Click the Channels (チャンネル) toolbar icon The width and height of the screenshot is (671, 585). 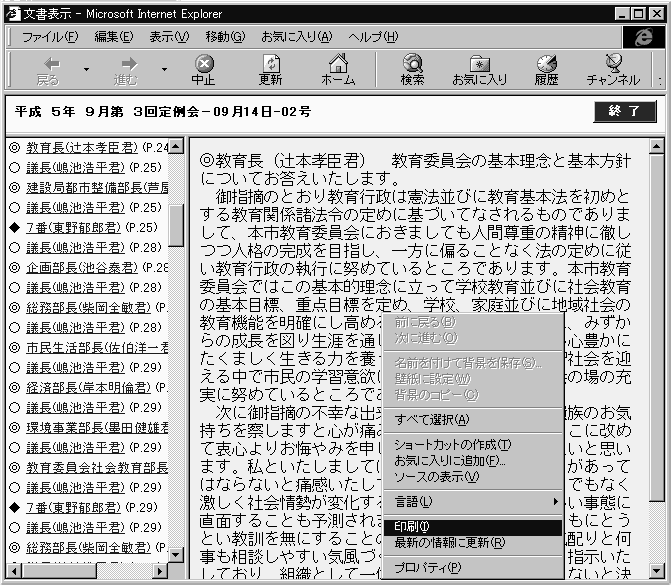[x=613, y=69]
